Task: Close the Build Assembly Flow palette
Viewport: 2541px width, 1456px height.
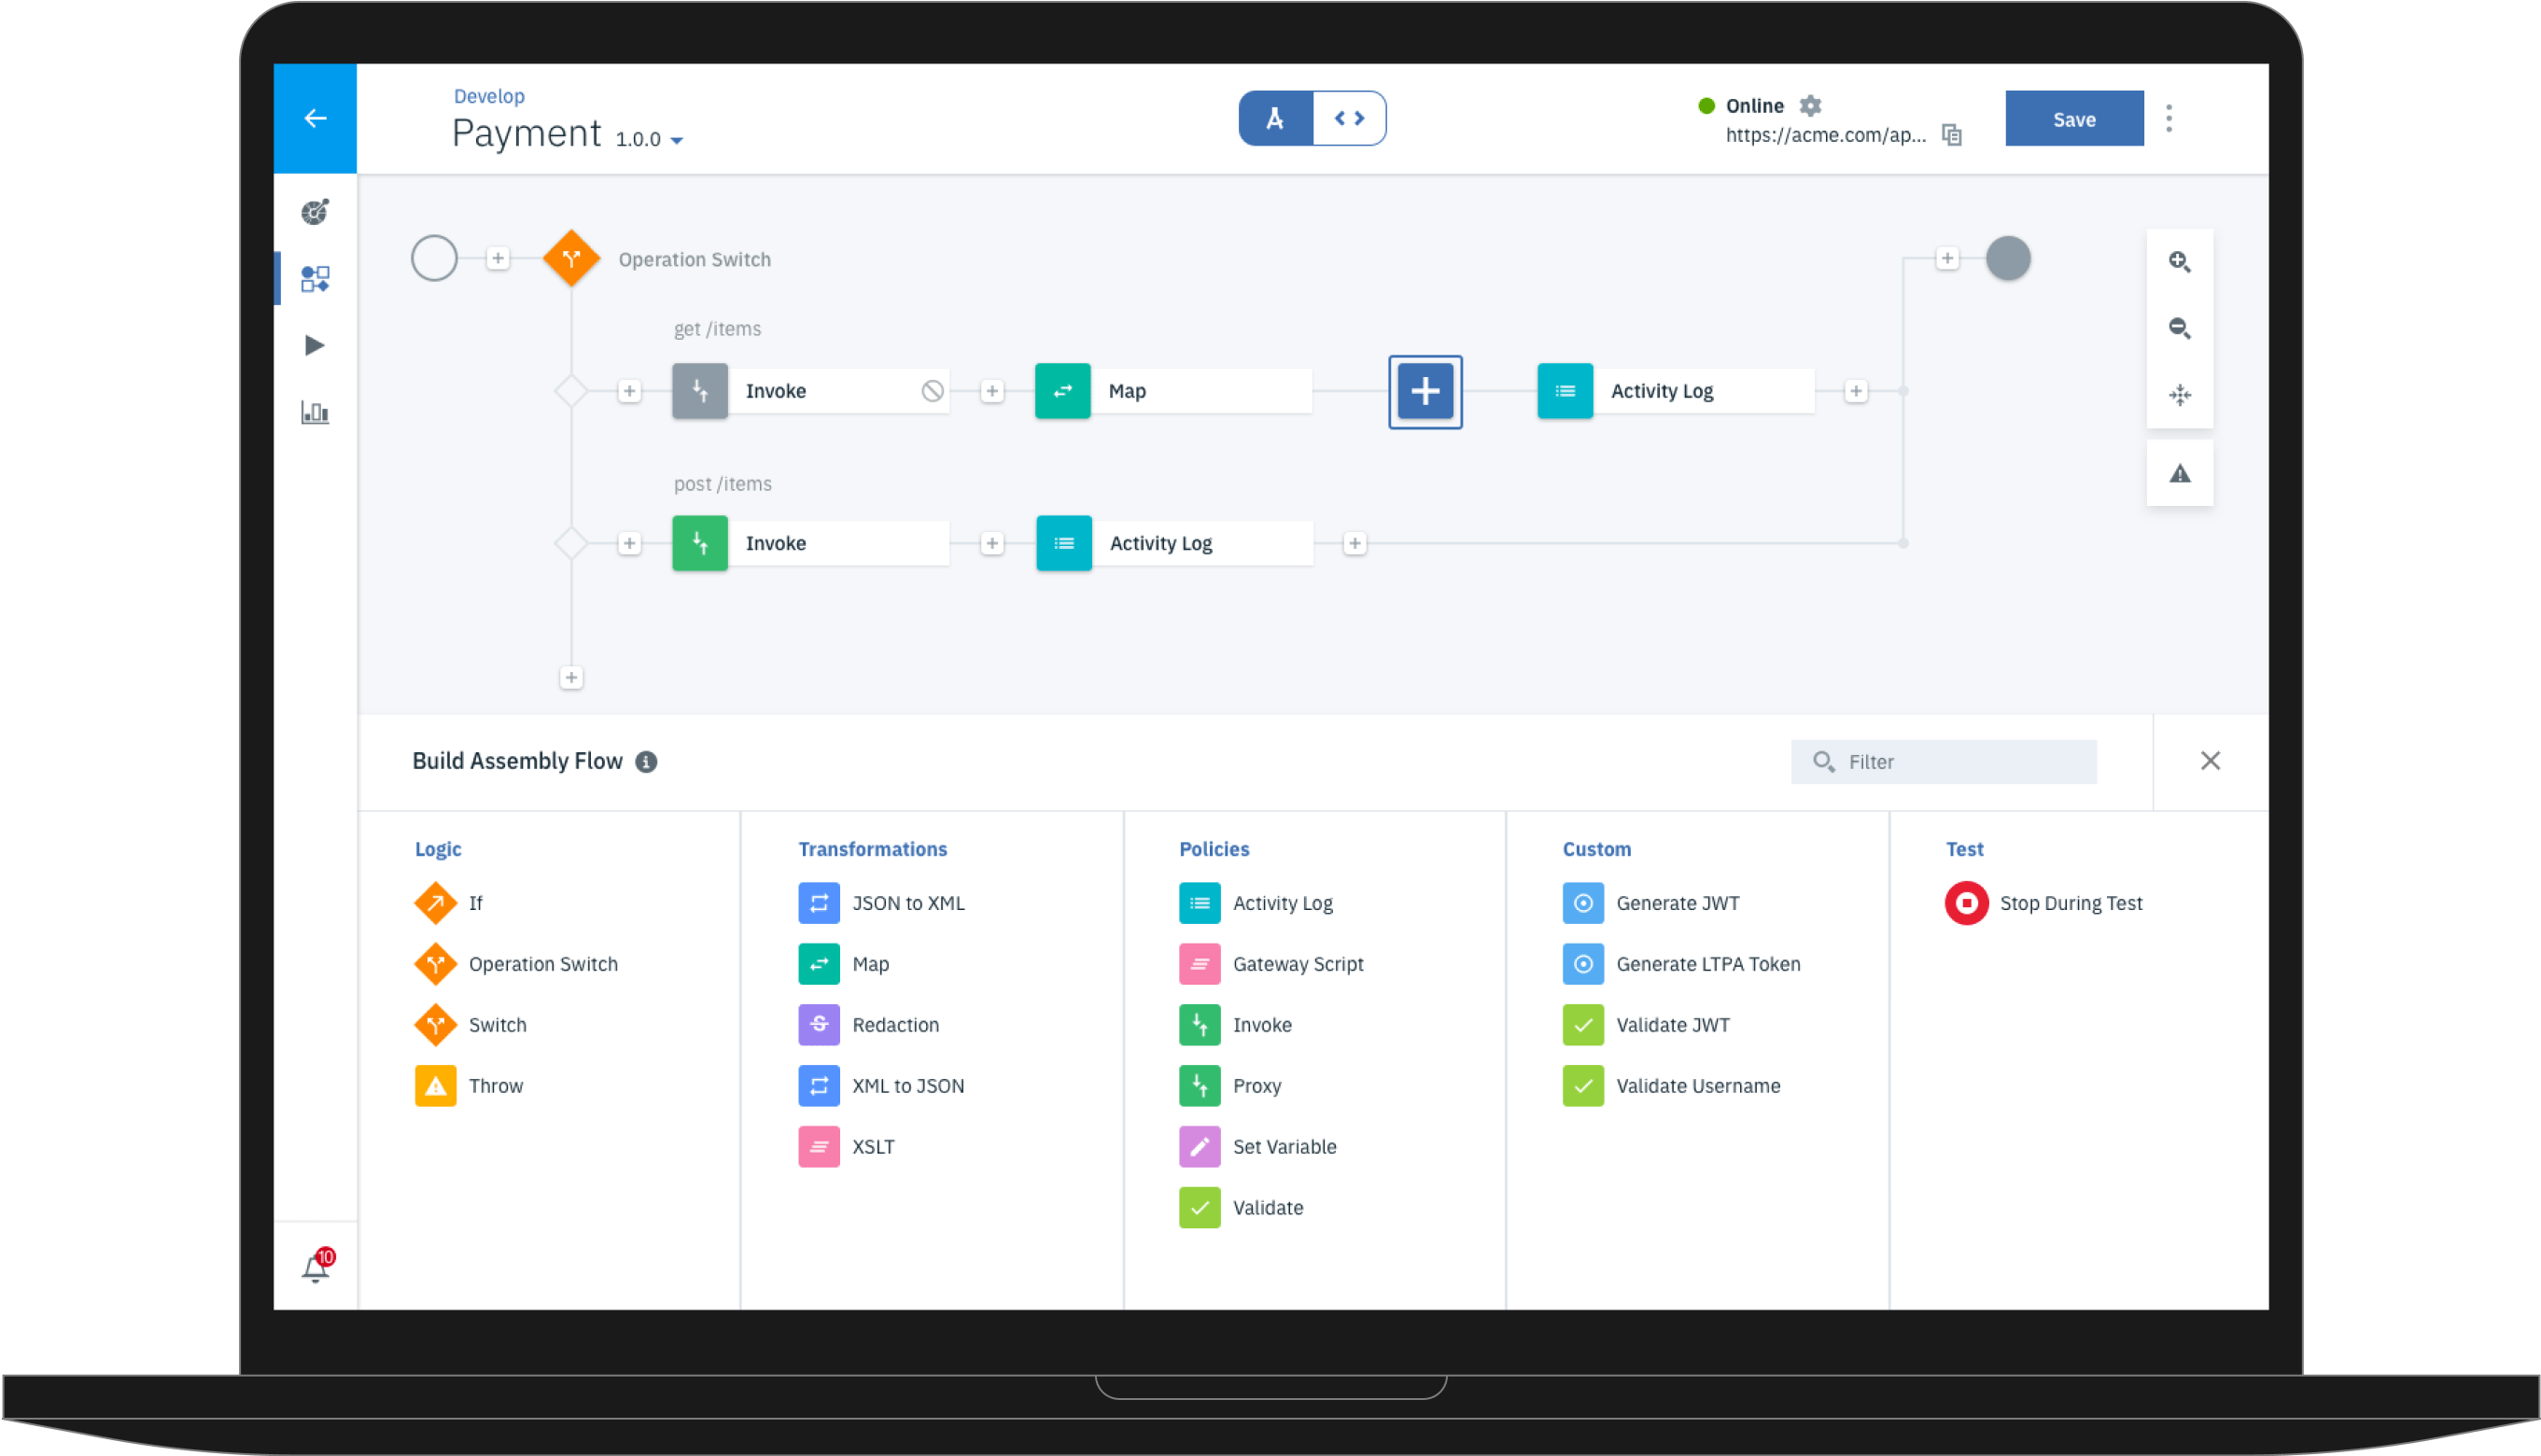Action: point(2210,761)
